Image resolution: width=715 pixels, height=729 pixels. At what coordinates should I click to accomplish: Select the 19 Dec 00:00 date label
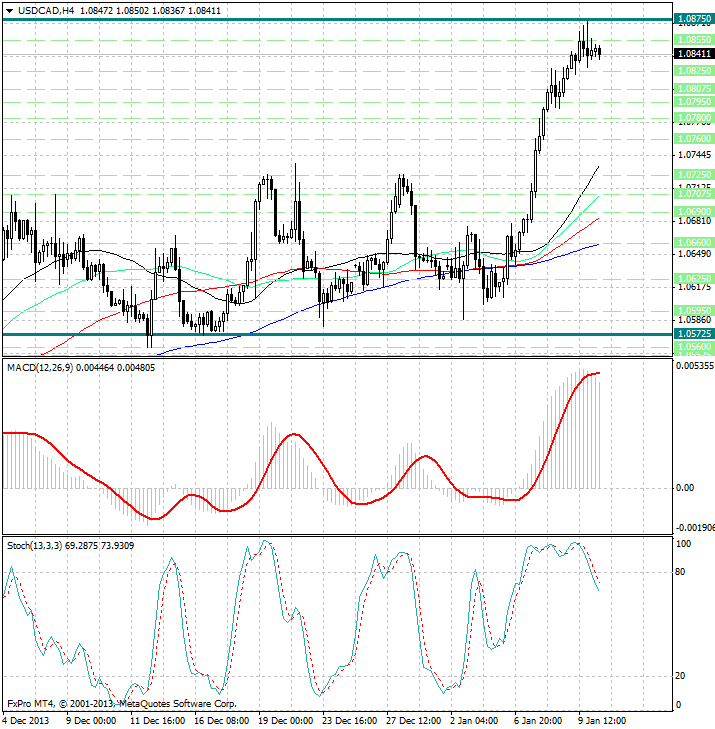coord(287,718)
